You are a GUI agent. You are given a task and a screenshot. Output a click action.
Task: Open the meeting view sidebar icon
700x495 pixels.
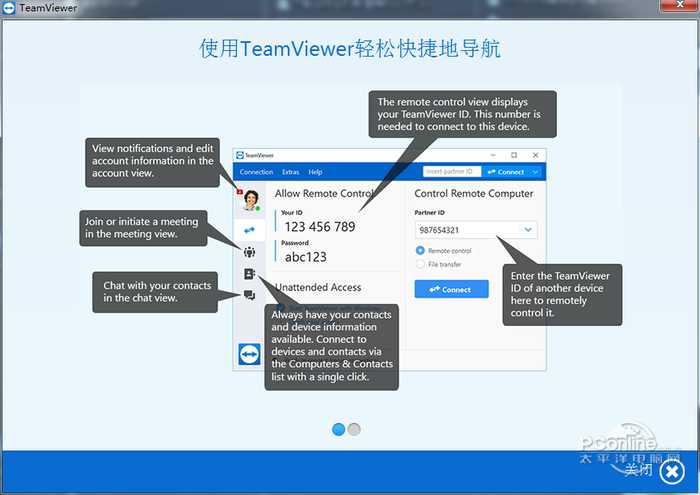(250, 252)
